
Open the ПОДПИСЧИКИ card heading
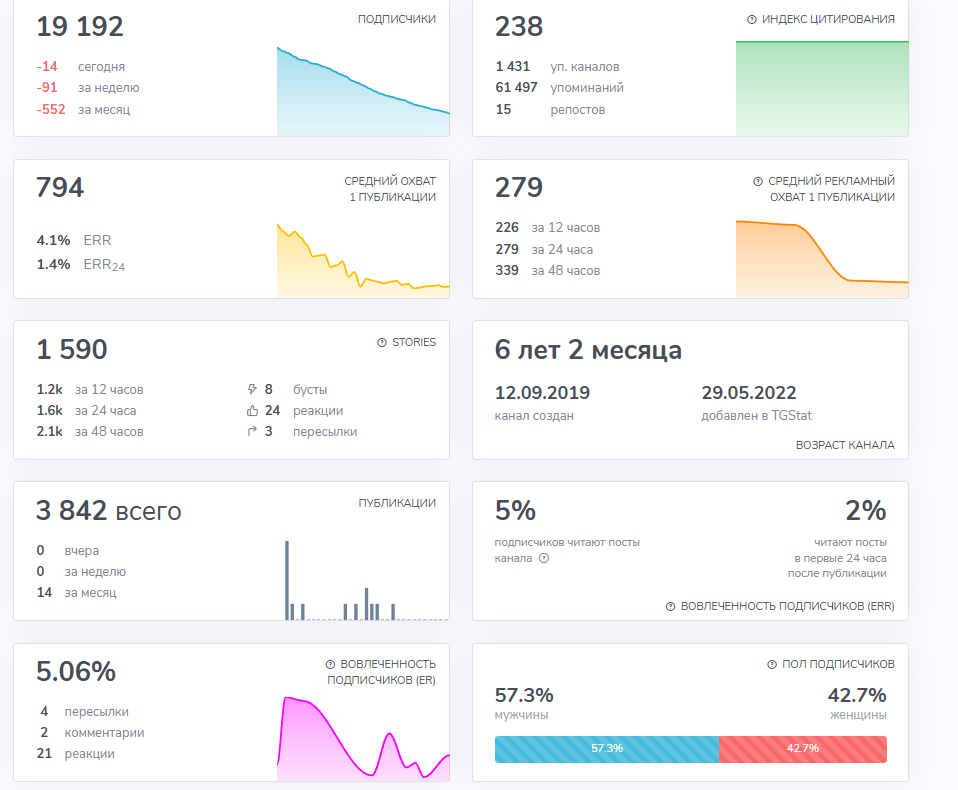click(x=396, y=19)
